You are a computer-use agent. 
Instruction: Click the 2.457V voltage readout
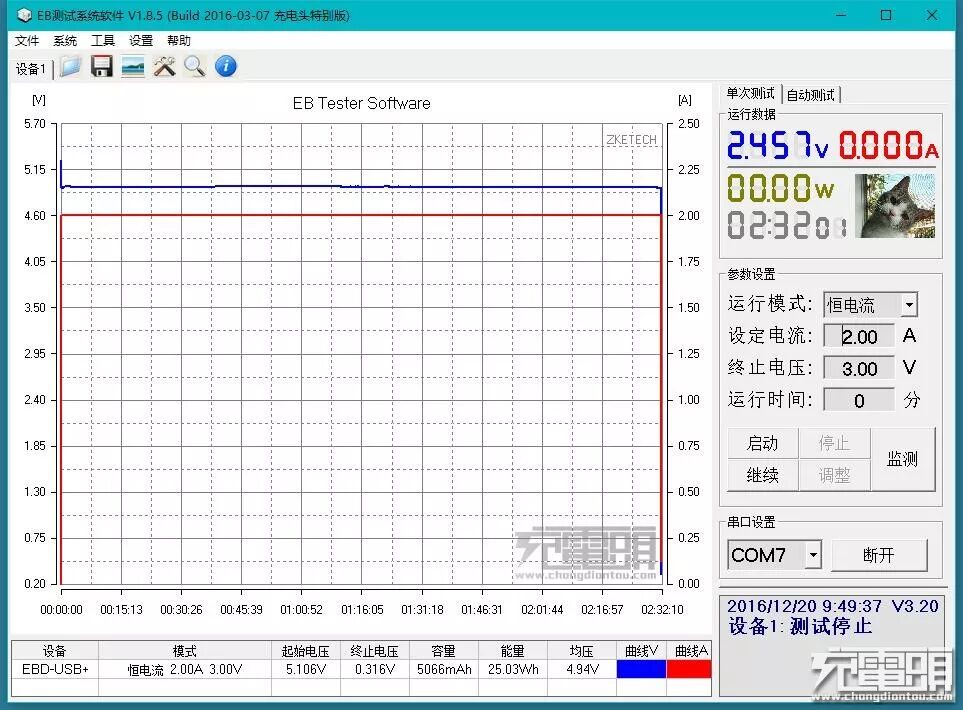tap(778, 146)
